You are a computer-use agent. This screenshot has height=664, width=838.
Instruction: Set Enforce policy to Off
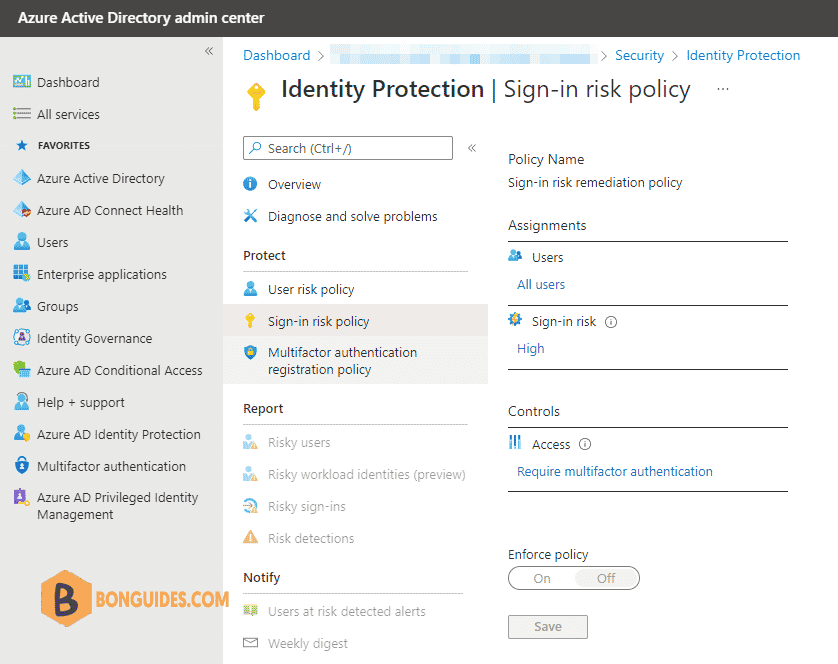pyautogui.click(x=606, y=578)
